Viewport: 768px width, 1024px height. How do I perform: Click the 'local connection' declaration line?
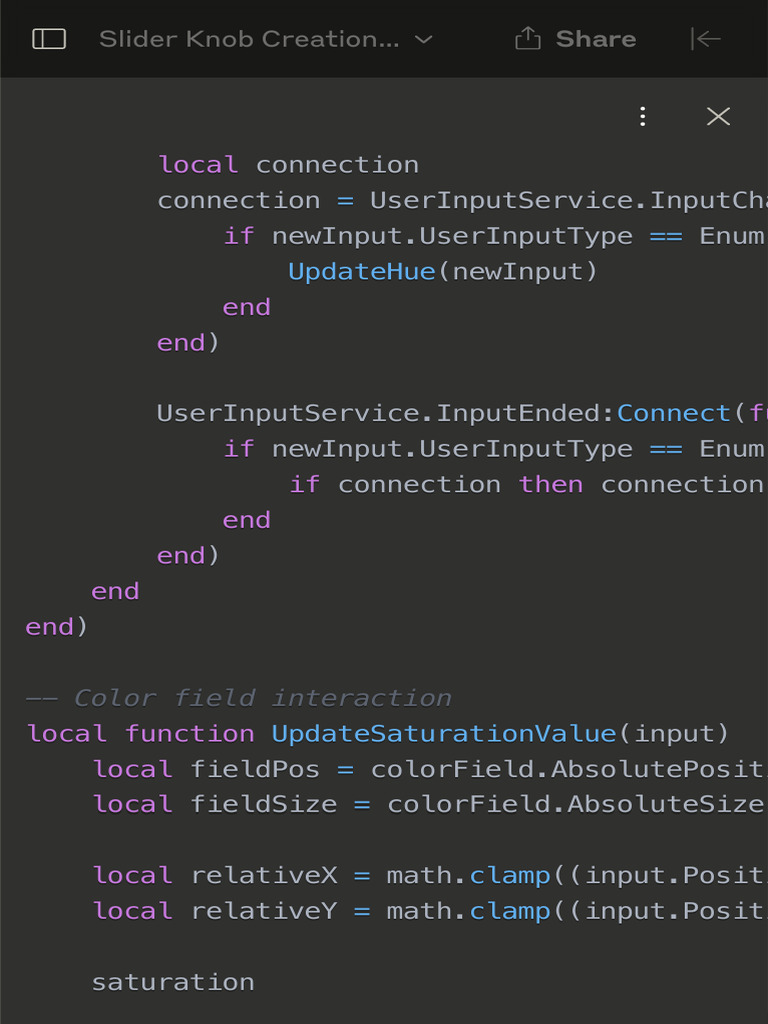pyautogui.click(x=288, y=164)
